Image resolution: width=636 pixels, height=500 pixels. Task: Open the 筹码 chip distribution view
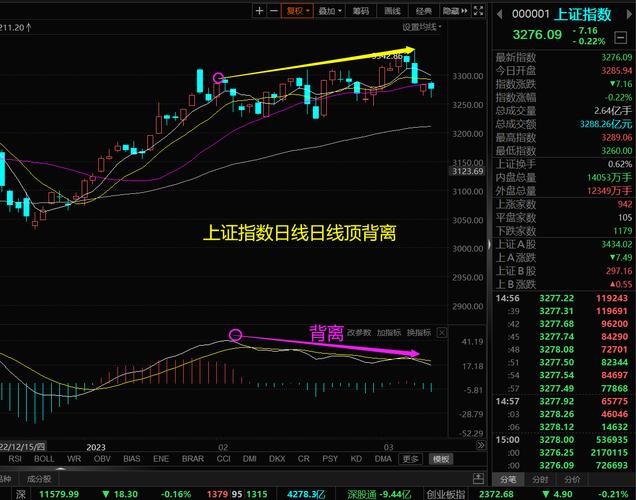[360, 11]
